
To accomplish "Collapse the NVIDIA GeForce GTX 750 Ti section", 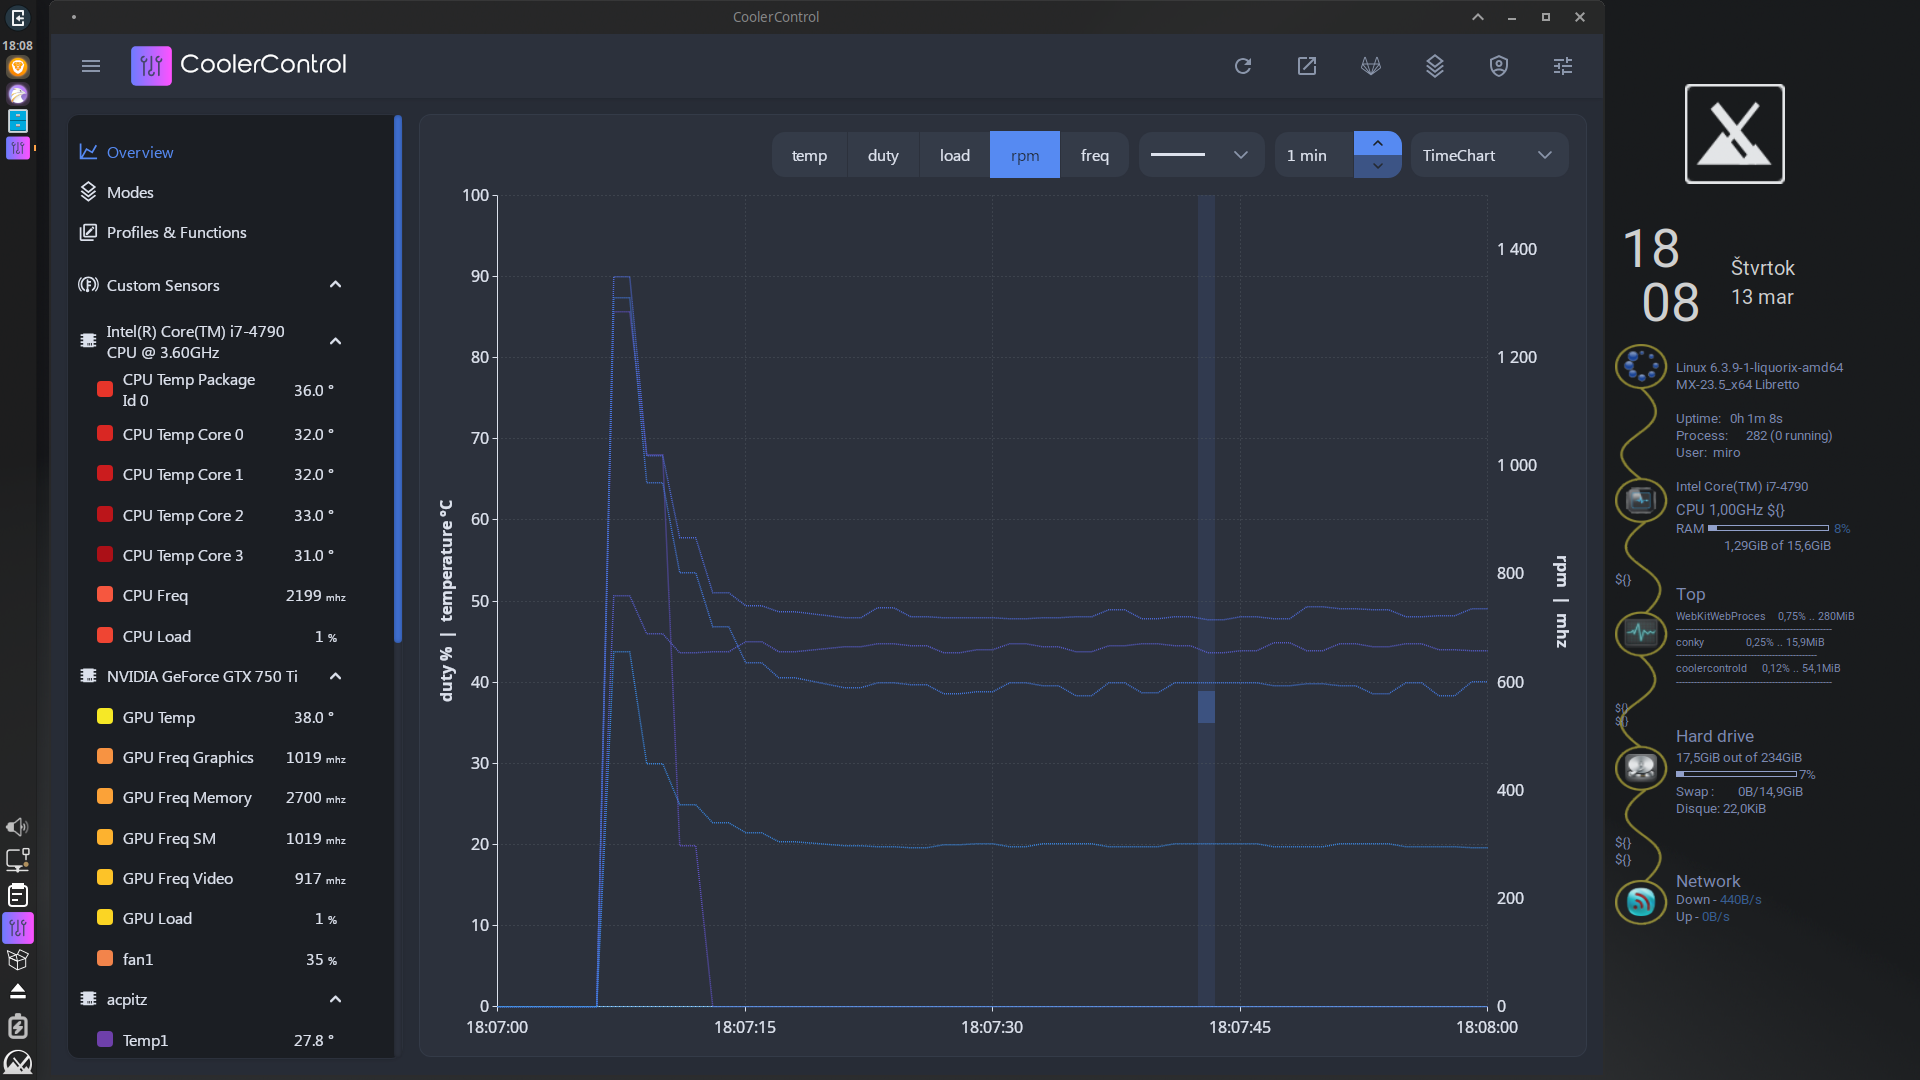I will (x=336, y=677).
